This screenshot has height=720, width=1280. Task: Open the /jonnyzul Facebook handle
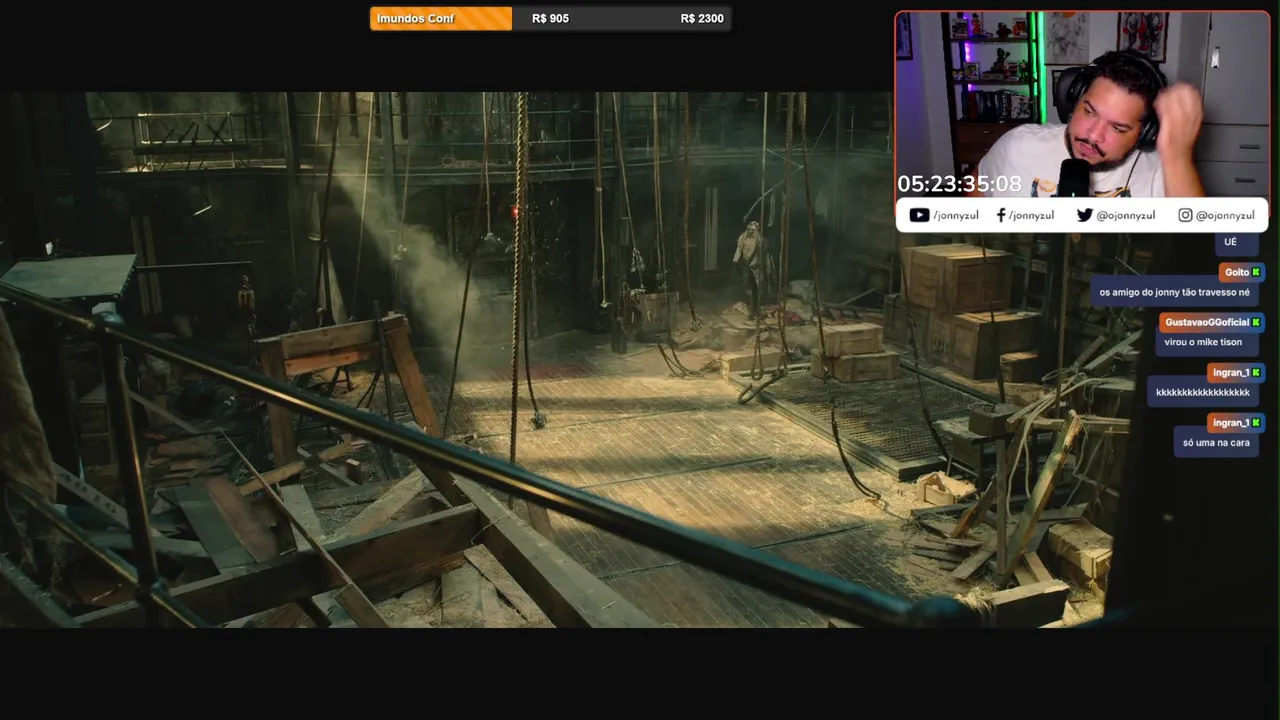tap(1031, 215)
